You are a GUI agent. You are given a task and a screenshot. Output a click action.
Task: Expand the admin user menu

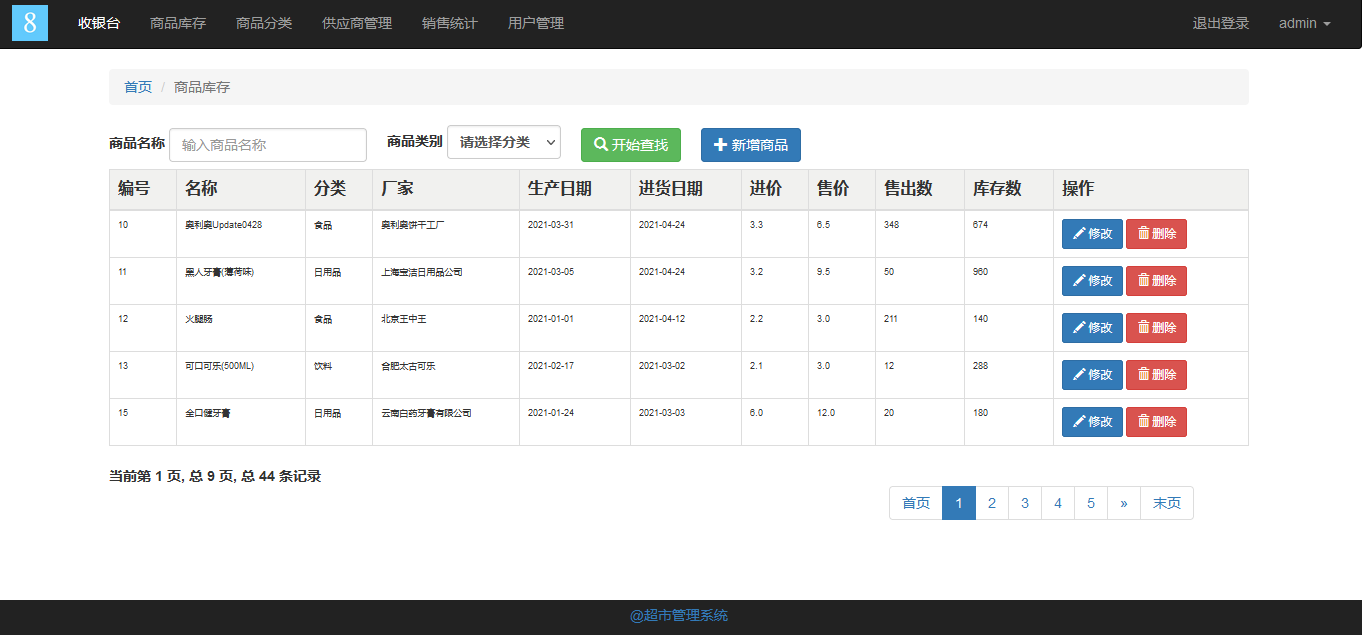pos(1304,23)
